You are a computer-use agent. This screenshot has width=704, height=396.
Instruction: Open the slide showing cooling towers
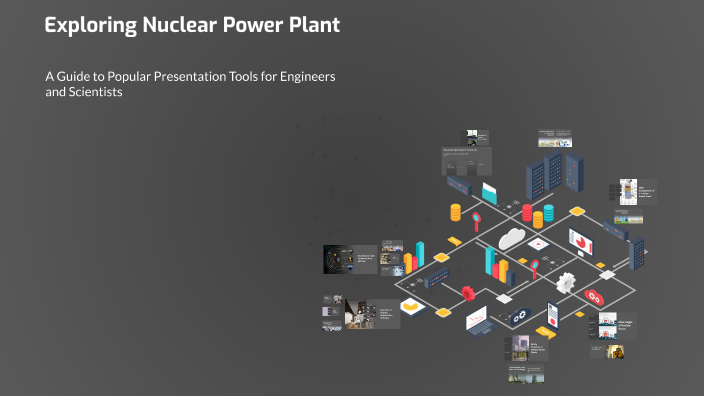click(526, 374)
